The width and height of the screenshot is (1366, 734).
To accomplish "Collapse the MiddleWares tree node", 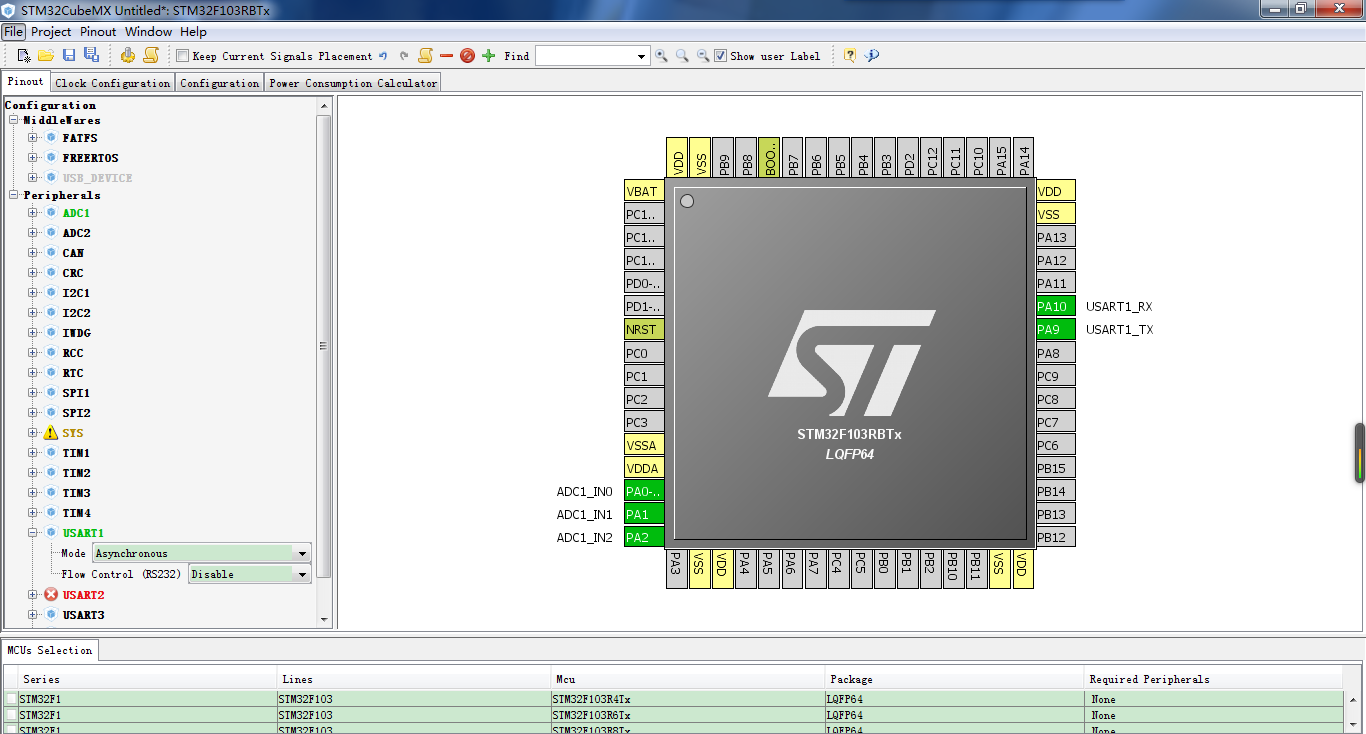I will [x=14, y=120].
